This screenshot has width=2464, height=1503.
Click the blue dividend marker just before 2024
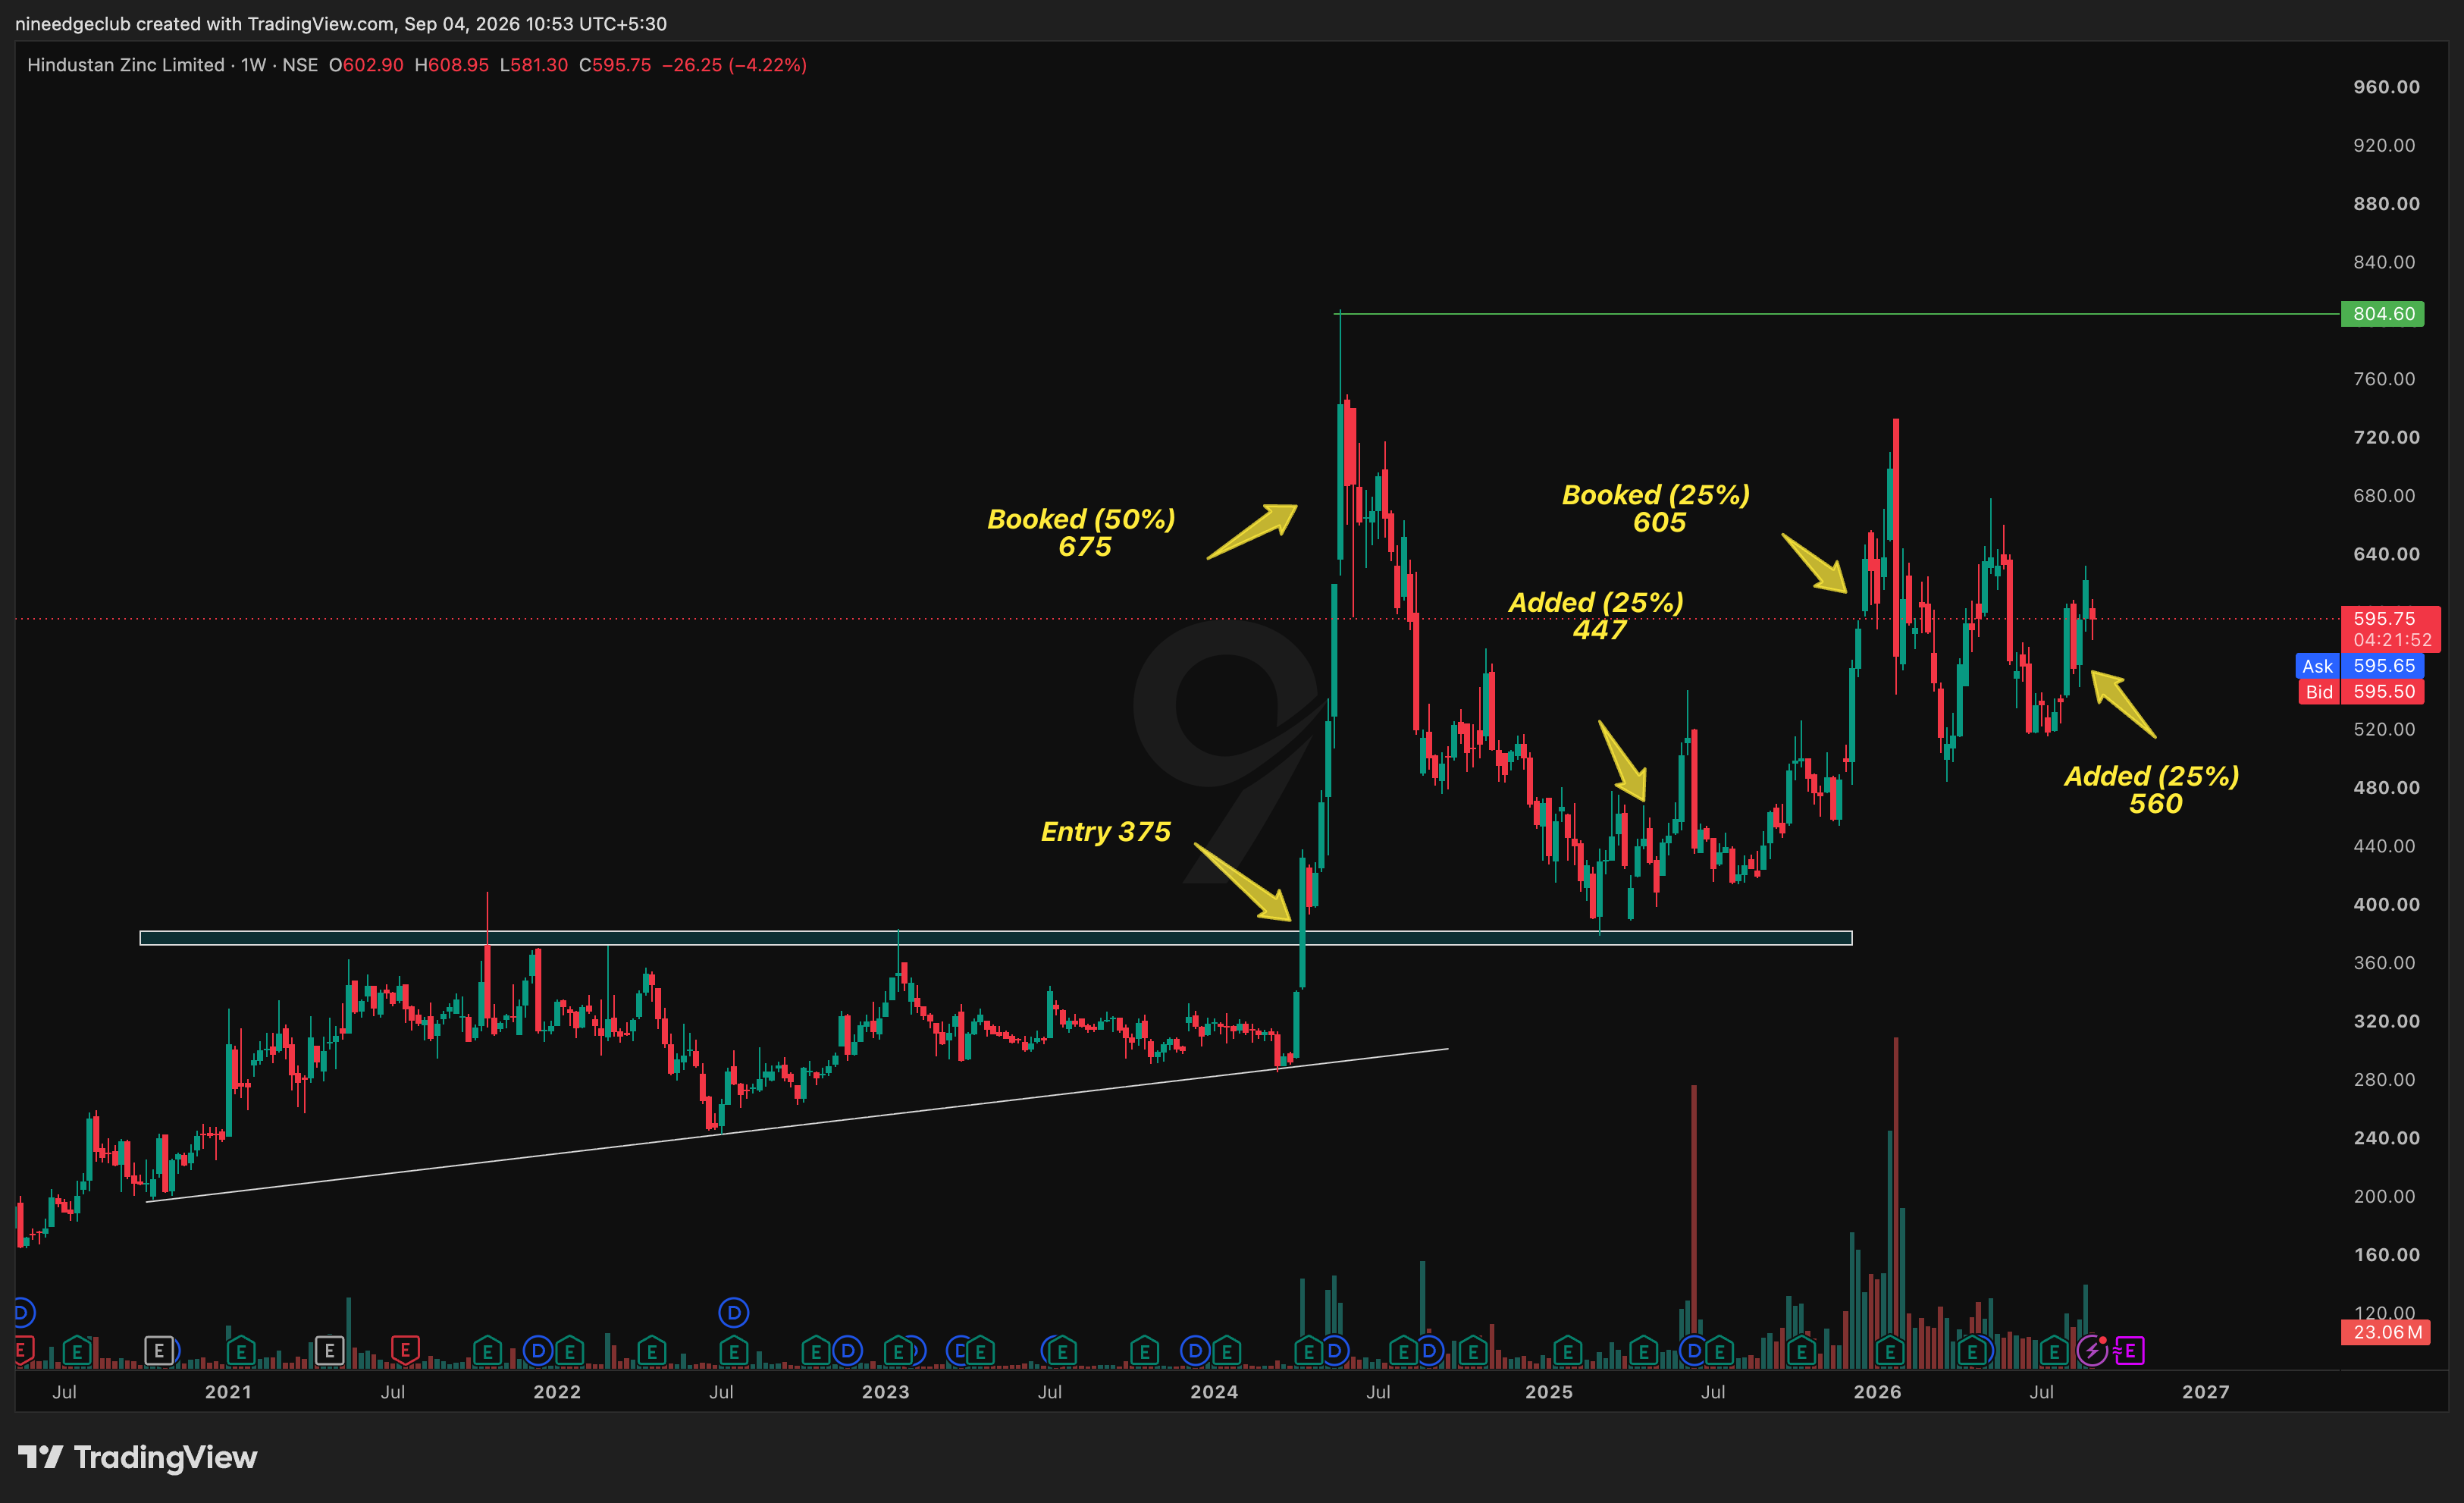tap(1195, 1351)
